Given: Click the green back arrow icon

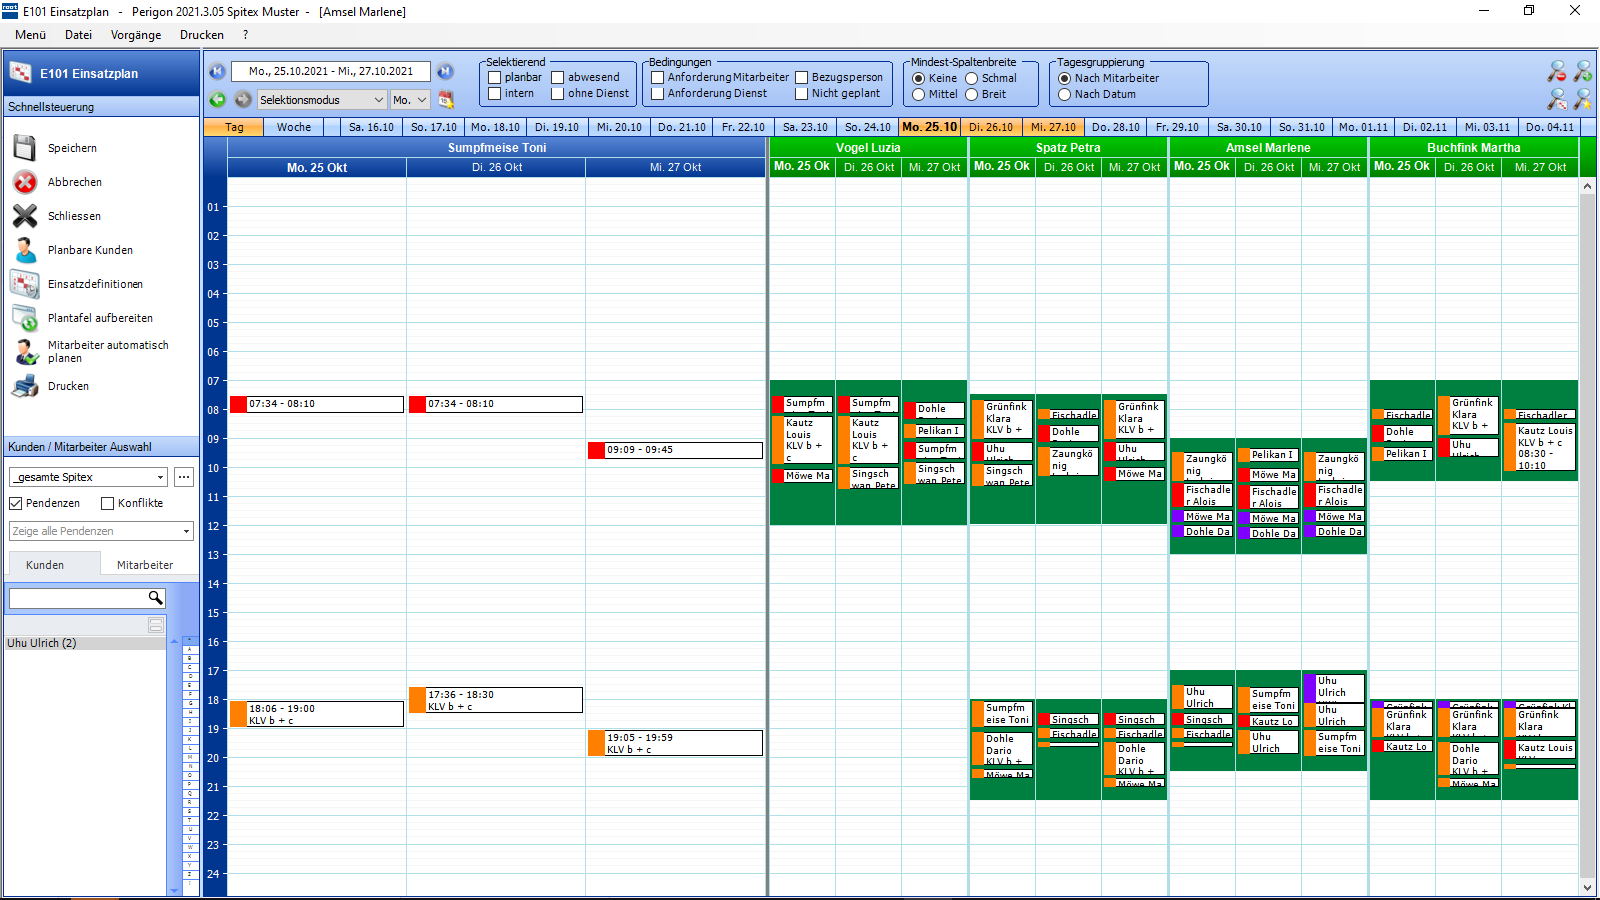Looking at the screenshot, I should coord(217,100).
